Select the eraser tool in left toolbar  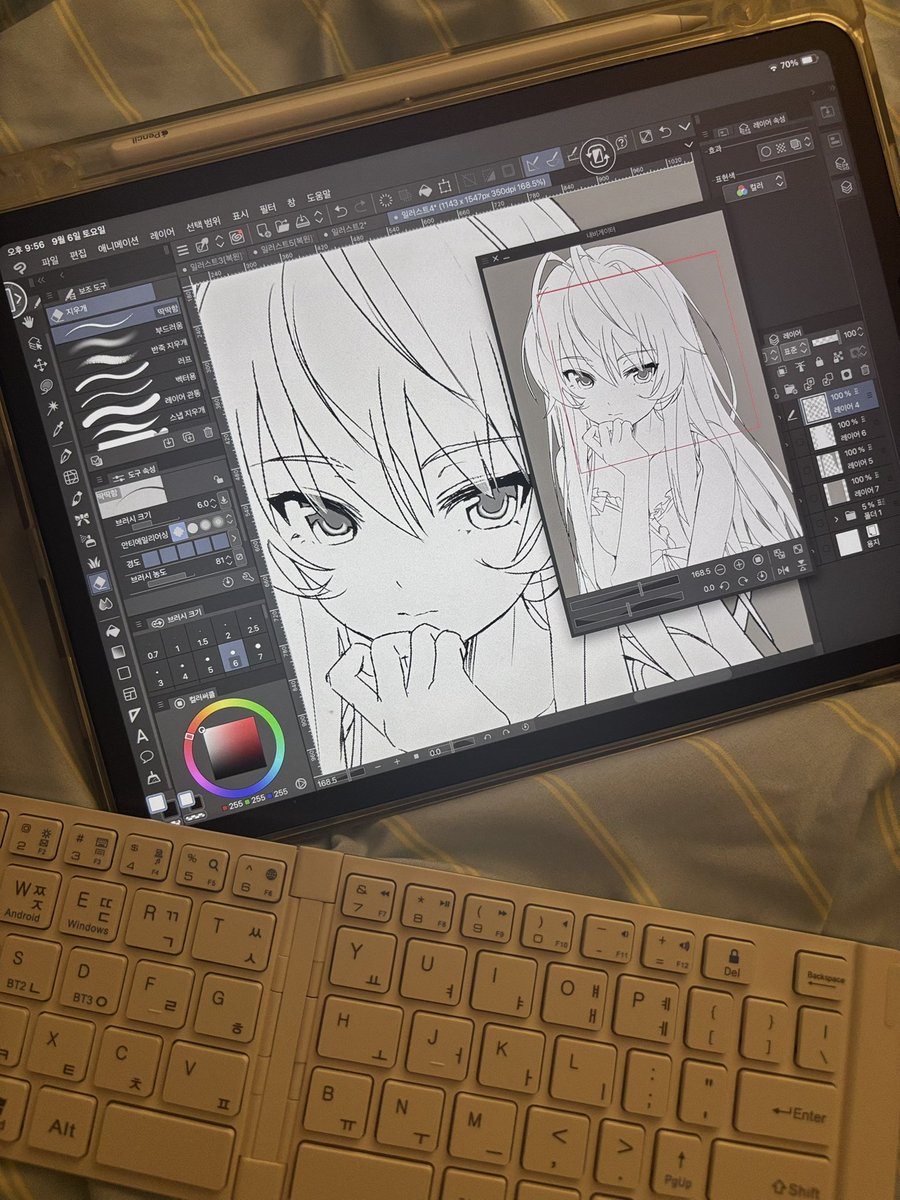[x=100, y=582]
